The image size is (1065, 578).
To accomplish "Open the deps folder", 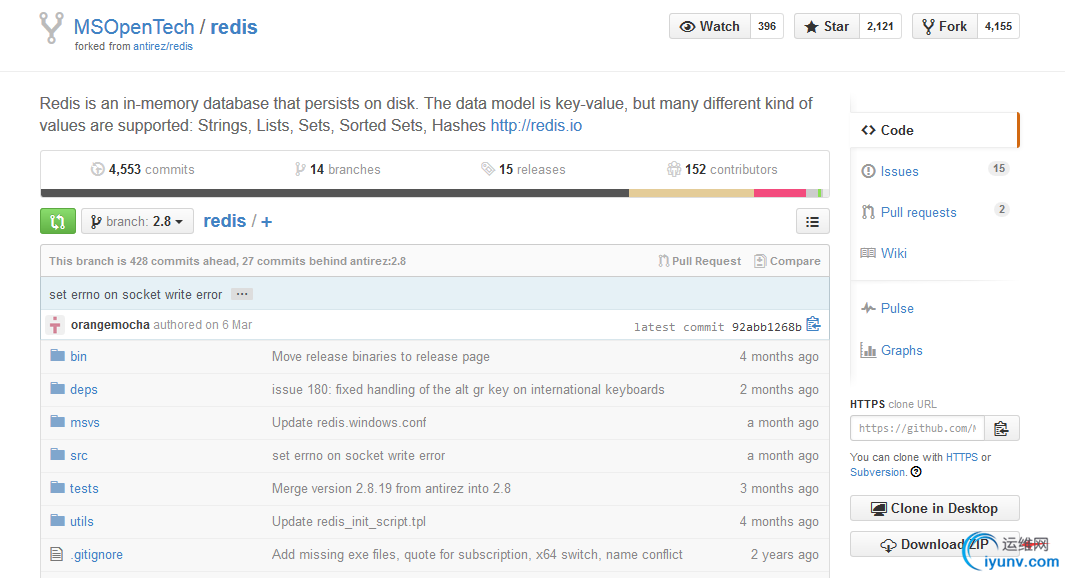I will (84, 389).
